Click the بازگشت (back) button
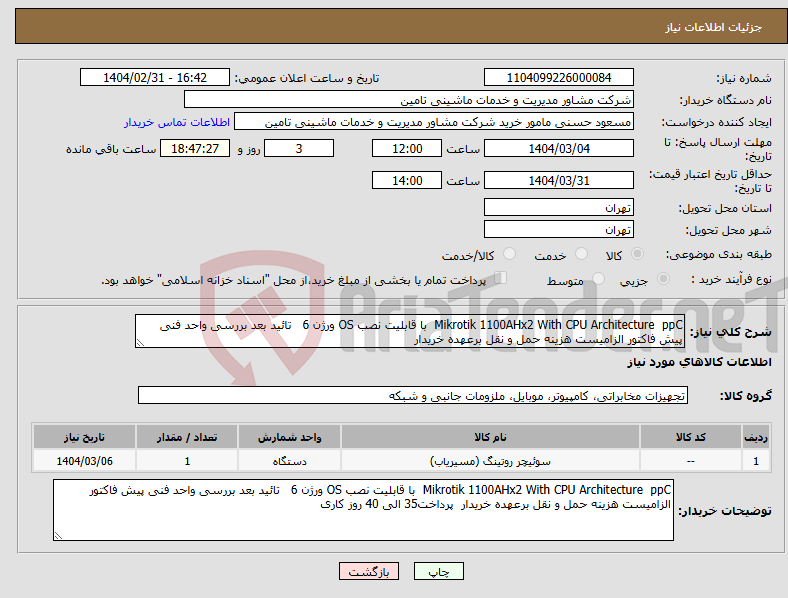This screenshot has height=598, width=788. click(369, 571)
